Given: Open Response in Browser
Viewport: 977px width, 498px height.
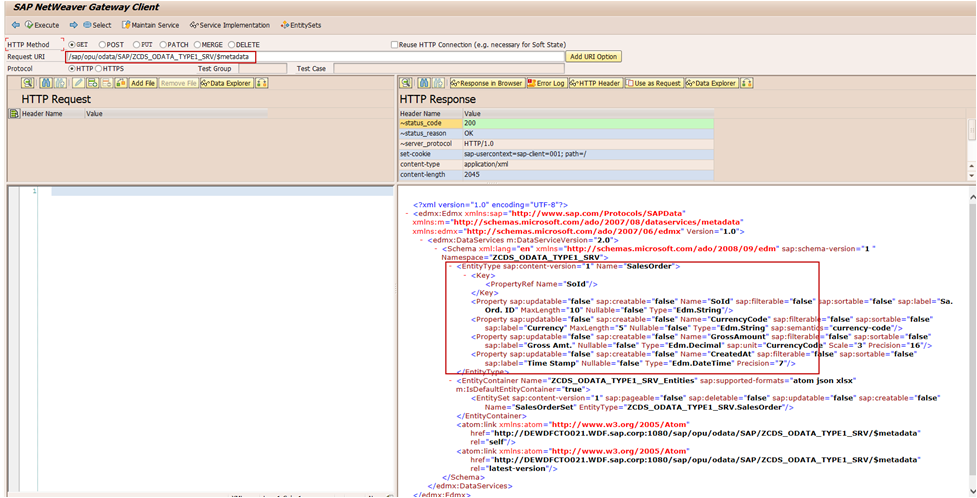Looking at the screenshot, I should [487, 83].
